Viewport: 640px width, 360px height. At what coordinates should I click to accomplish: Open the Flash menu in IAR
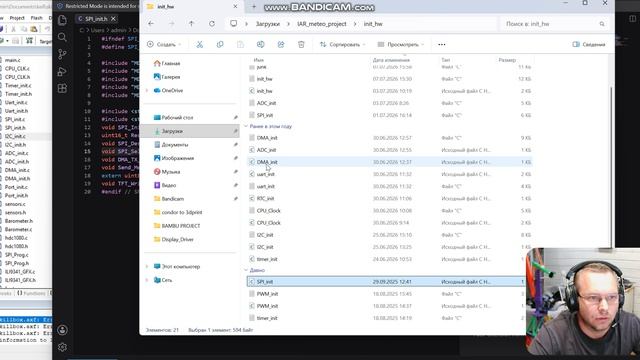(36, 18)
